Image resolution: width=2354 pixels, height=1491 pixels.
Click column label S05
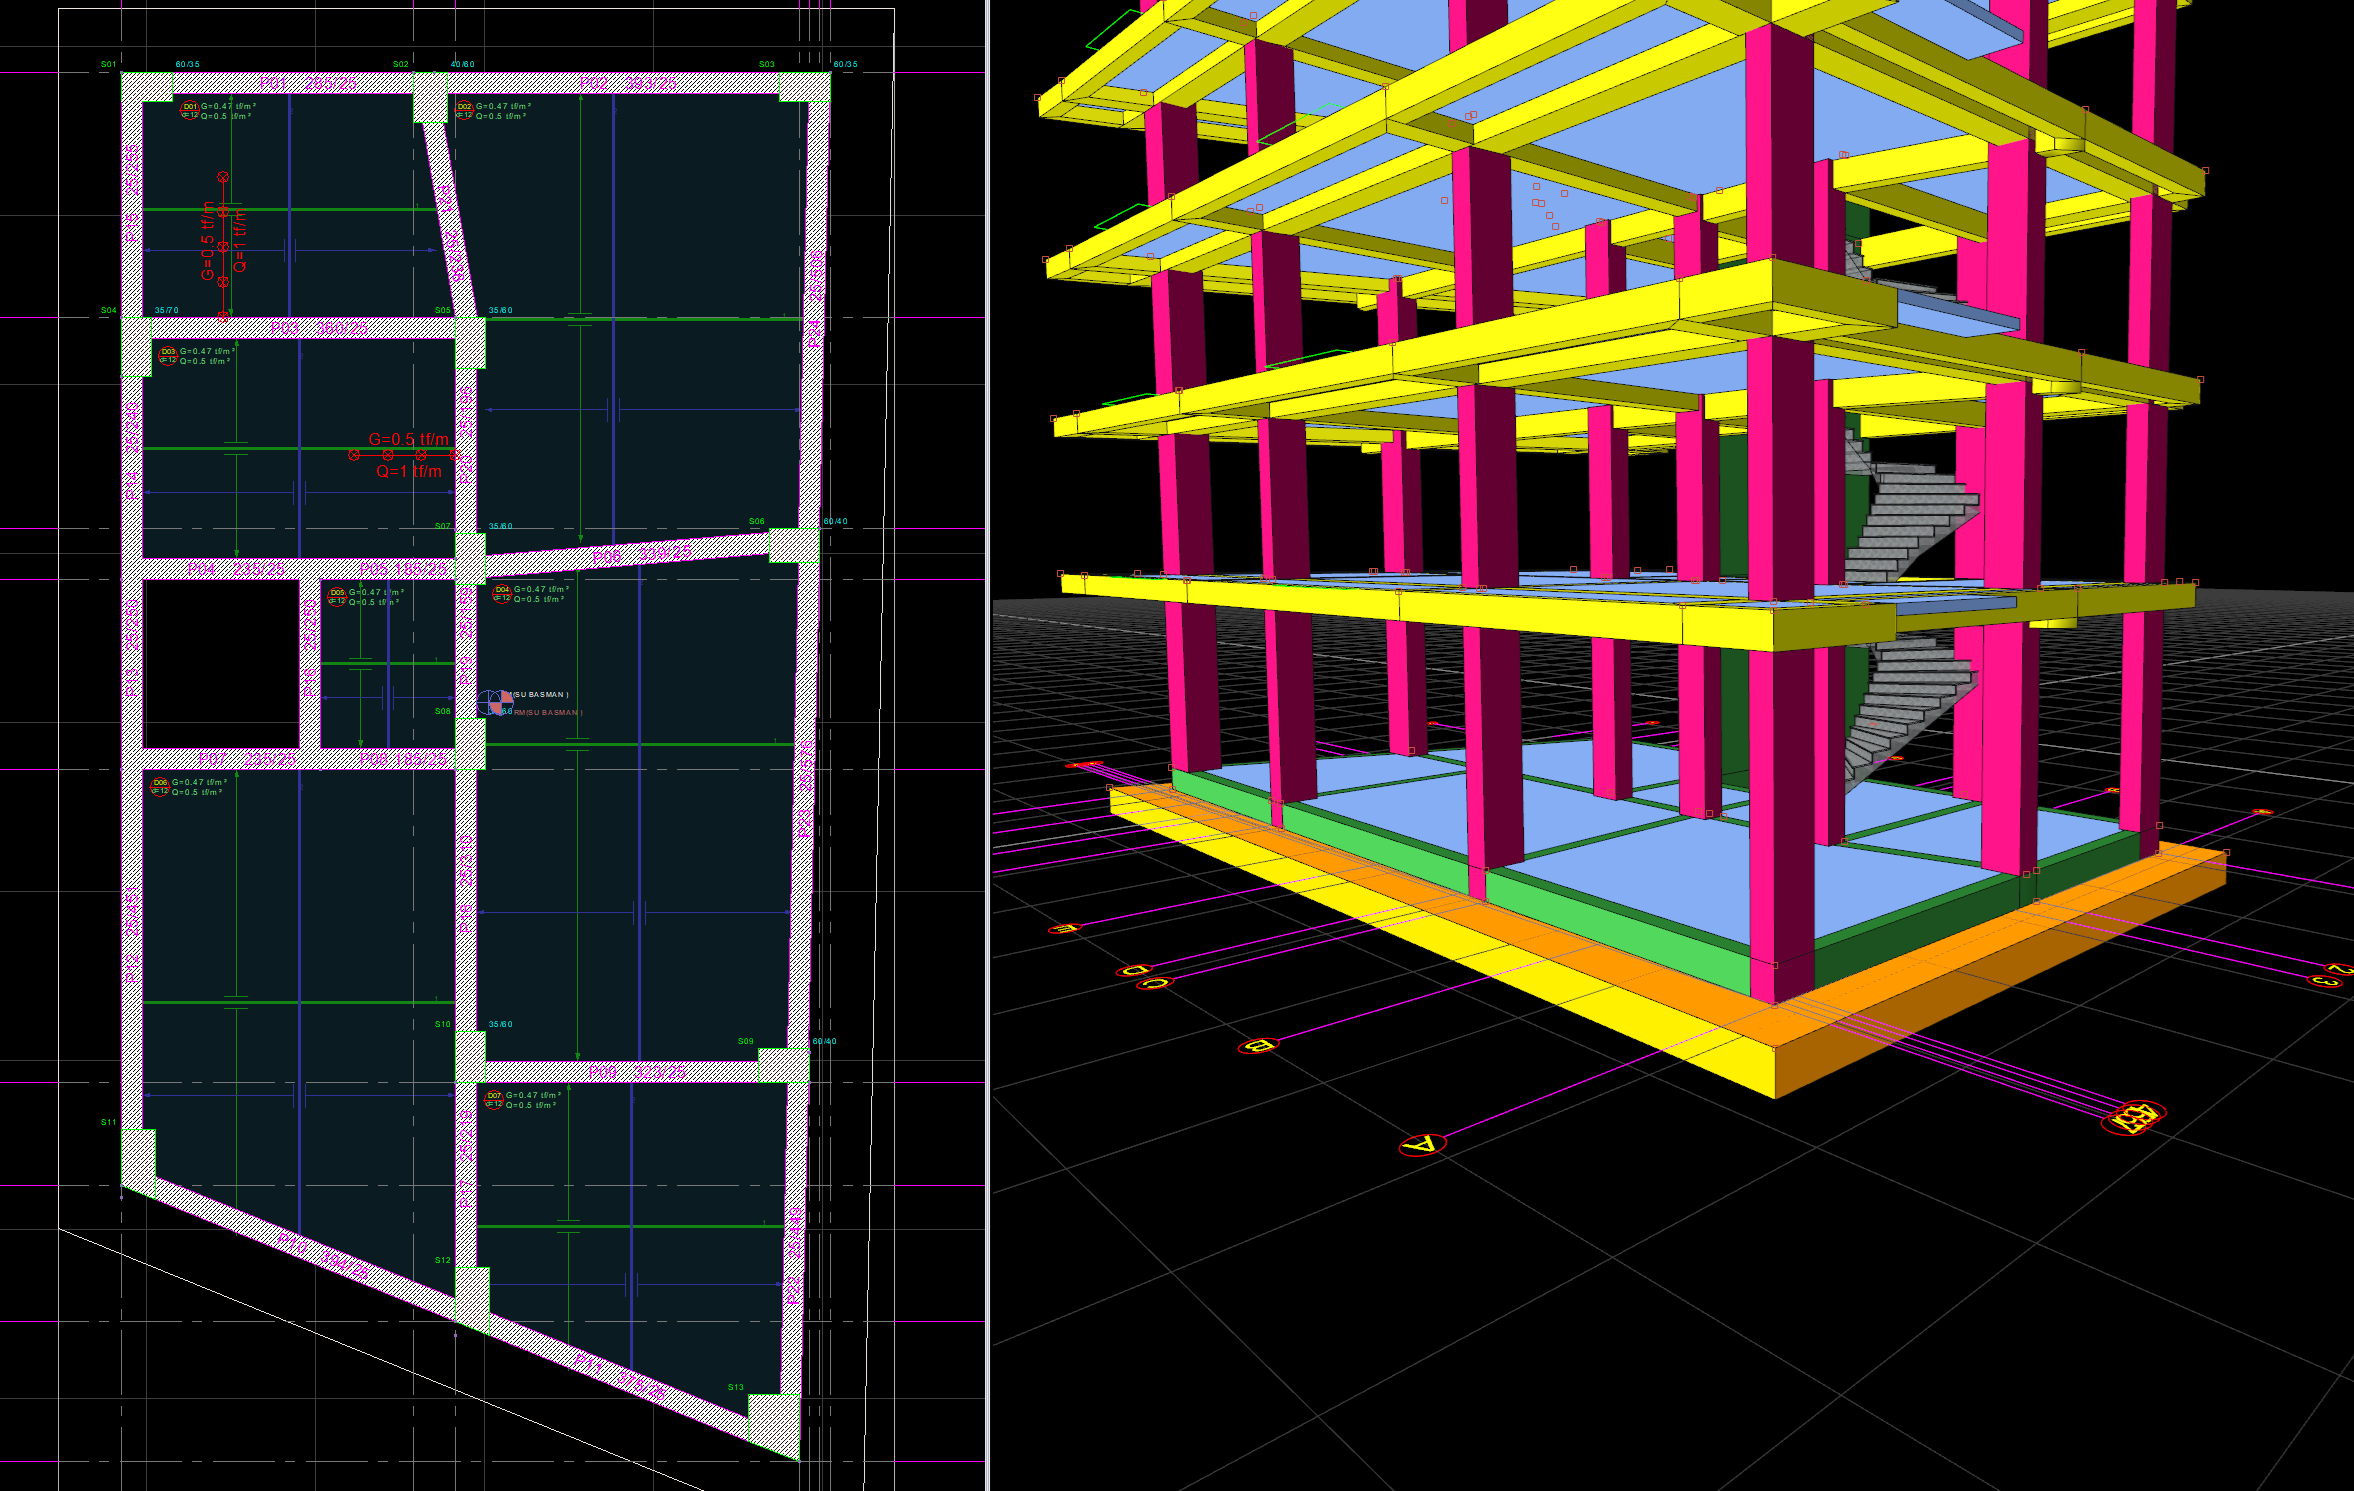(442, 310)
